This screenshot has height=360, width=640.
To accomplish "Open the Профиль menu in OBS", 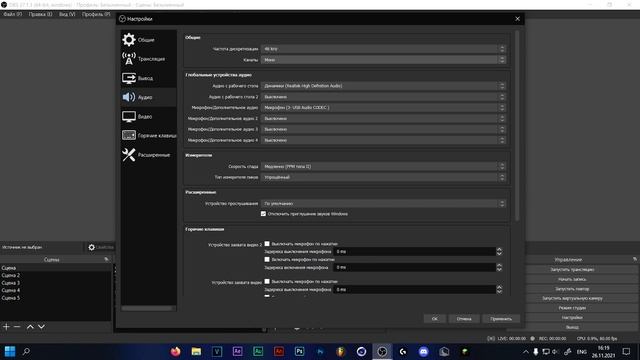I will [x=96, y=14].
